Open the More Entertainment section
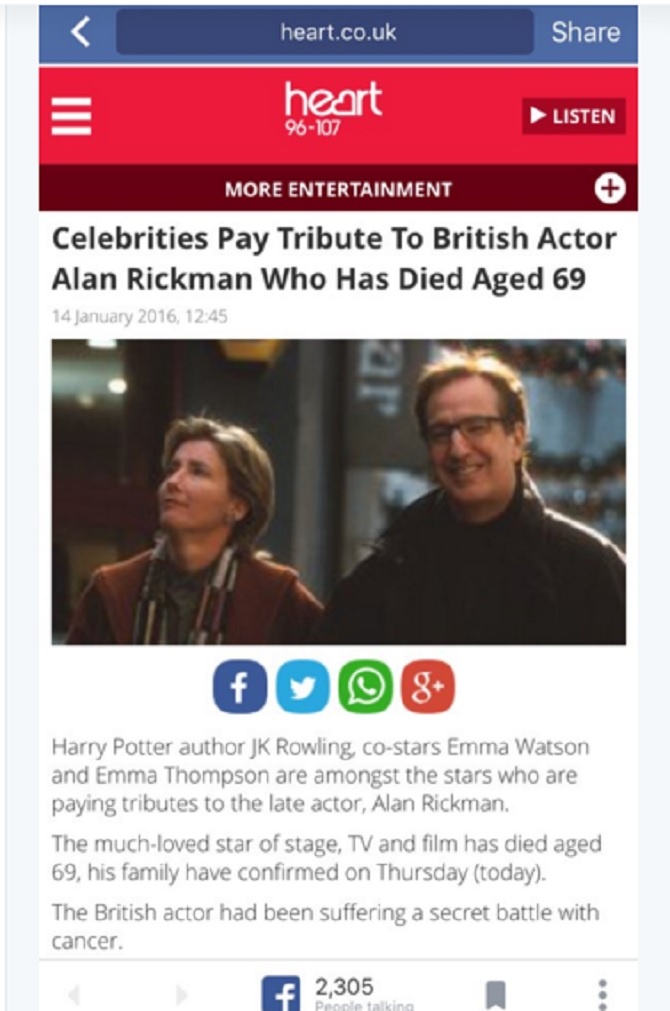Viewport: 670px width, 1011px height. click(x=338, y=189)
